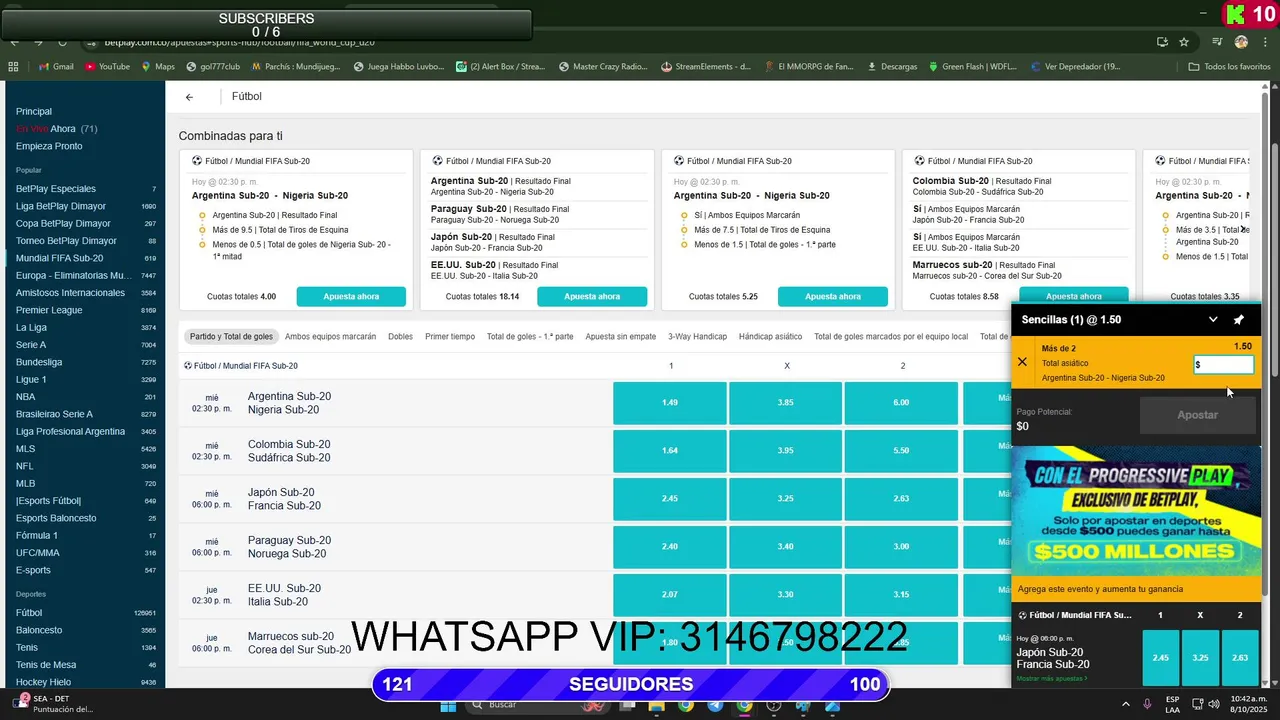Image resolution: width=1280 pixels, height=720 pixels.
Task: Open En Vivo Ahora (71) section
Action: (x=56, y=129)
